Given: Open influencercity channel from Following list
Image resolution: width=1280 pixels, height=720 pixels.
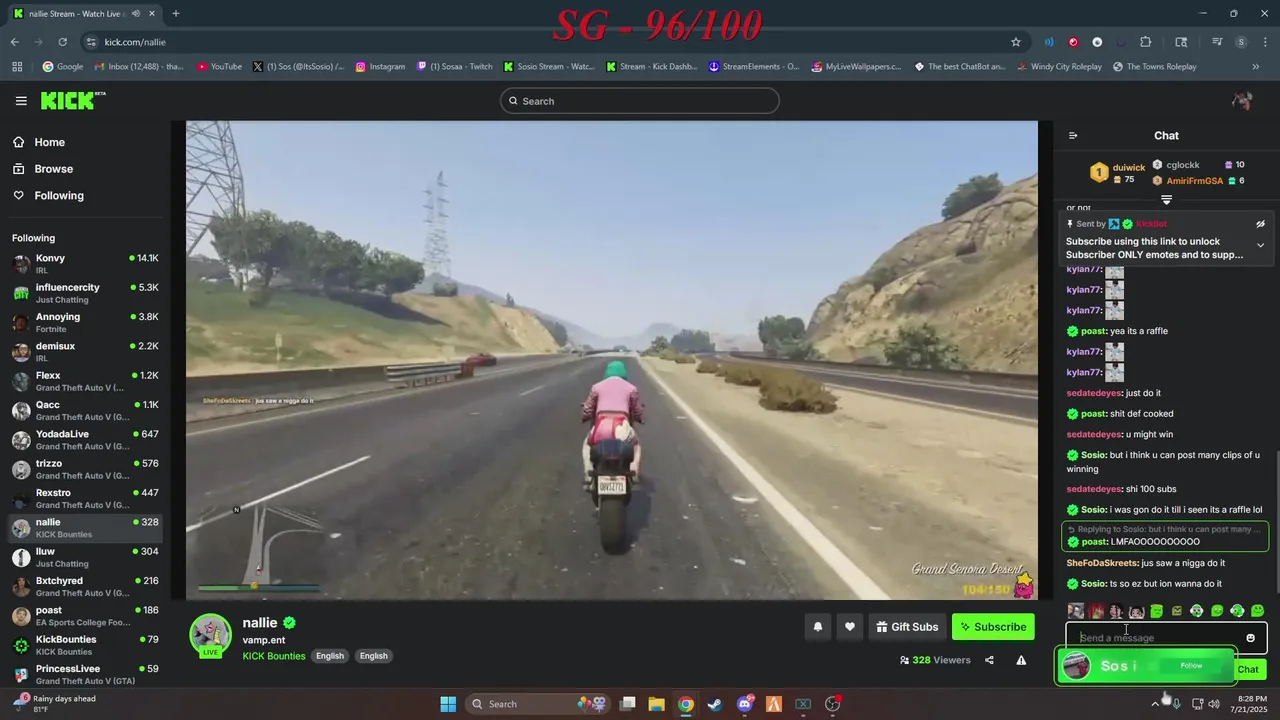Looking at the screenshot, I should click(84, 293).
